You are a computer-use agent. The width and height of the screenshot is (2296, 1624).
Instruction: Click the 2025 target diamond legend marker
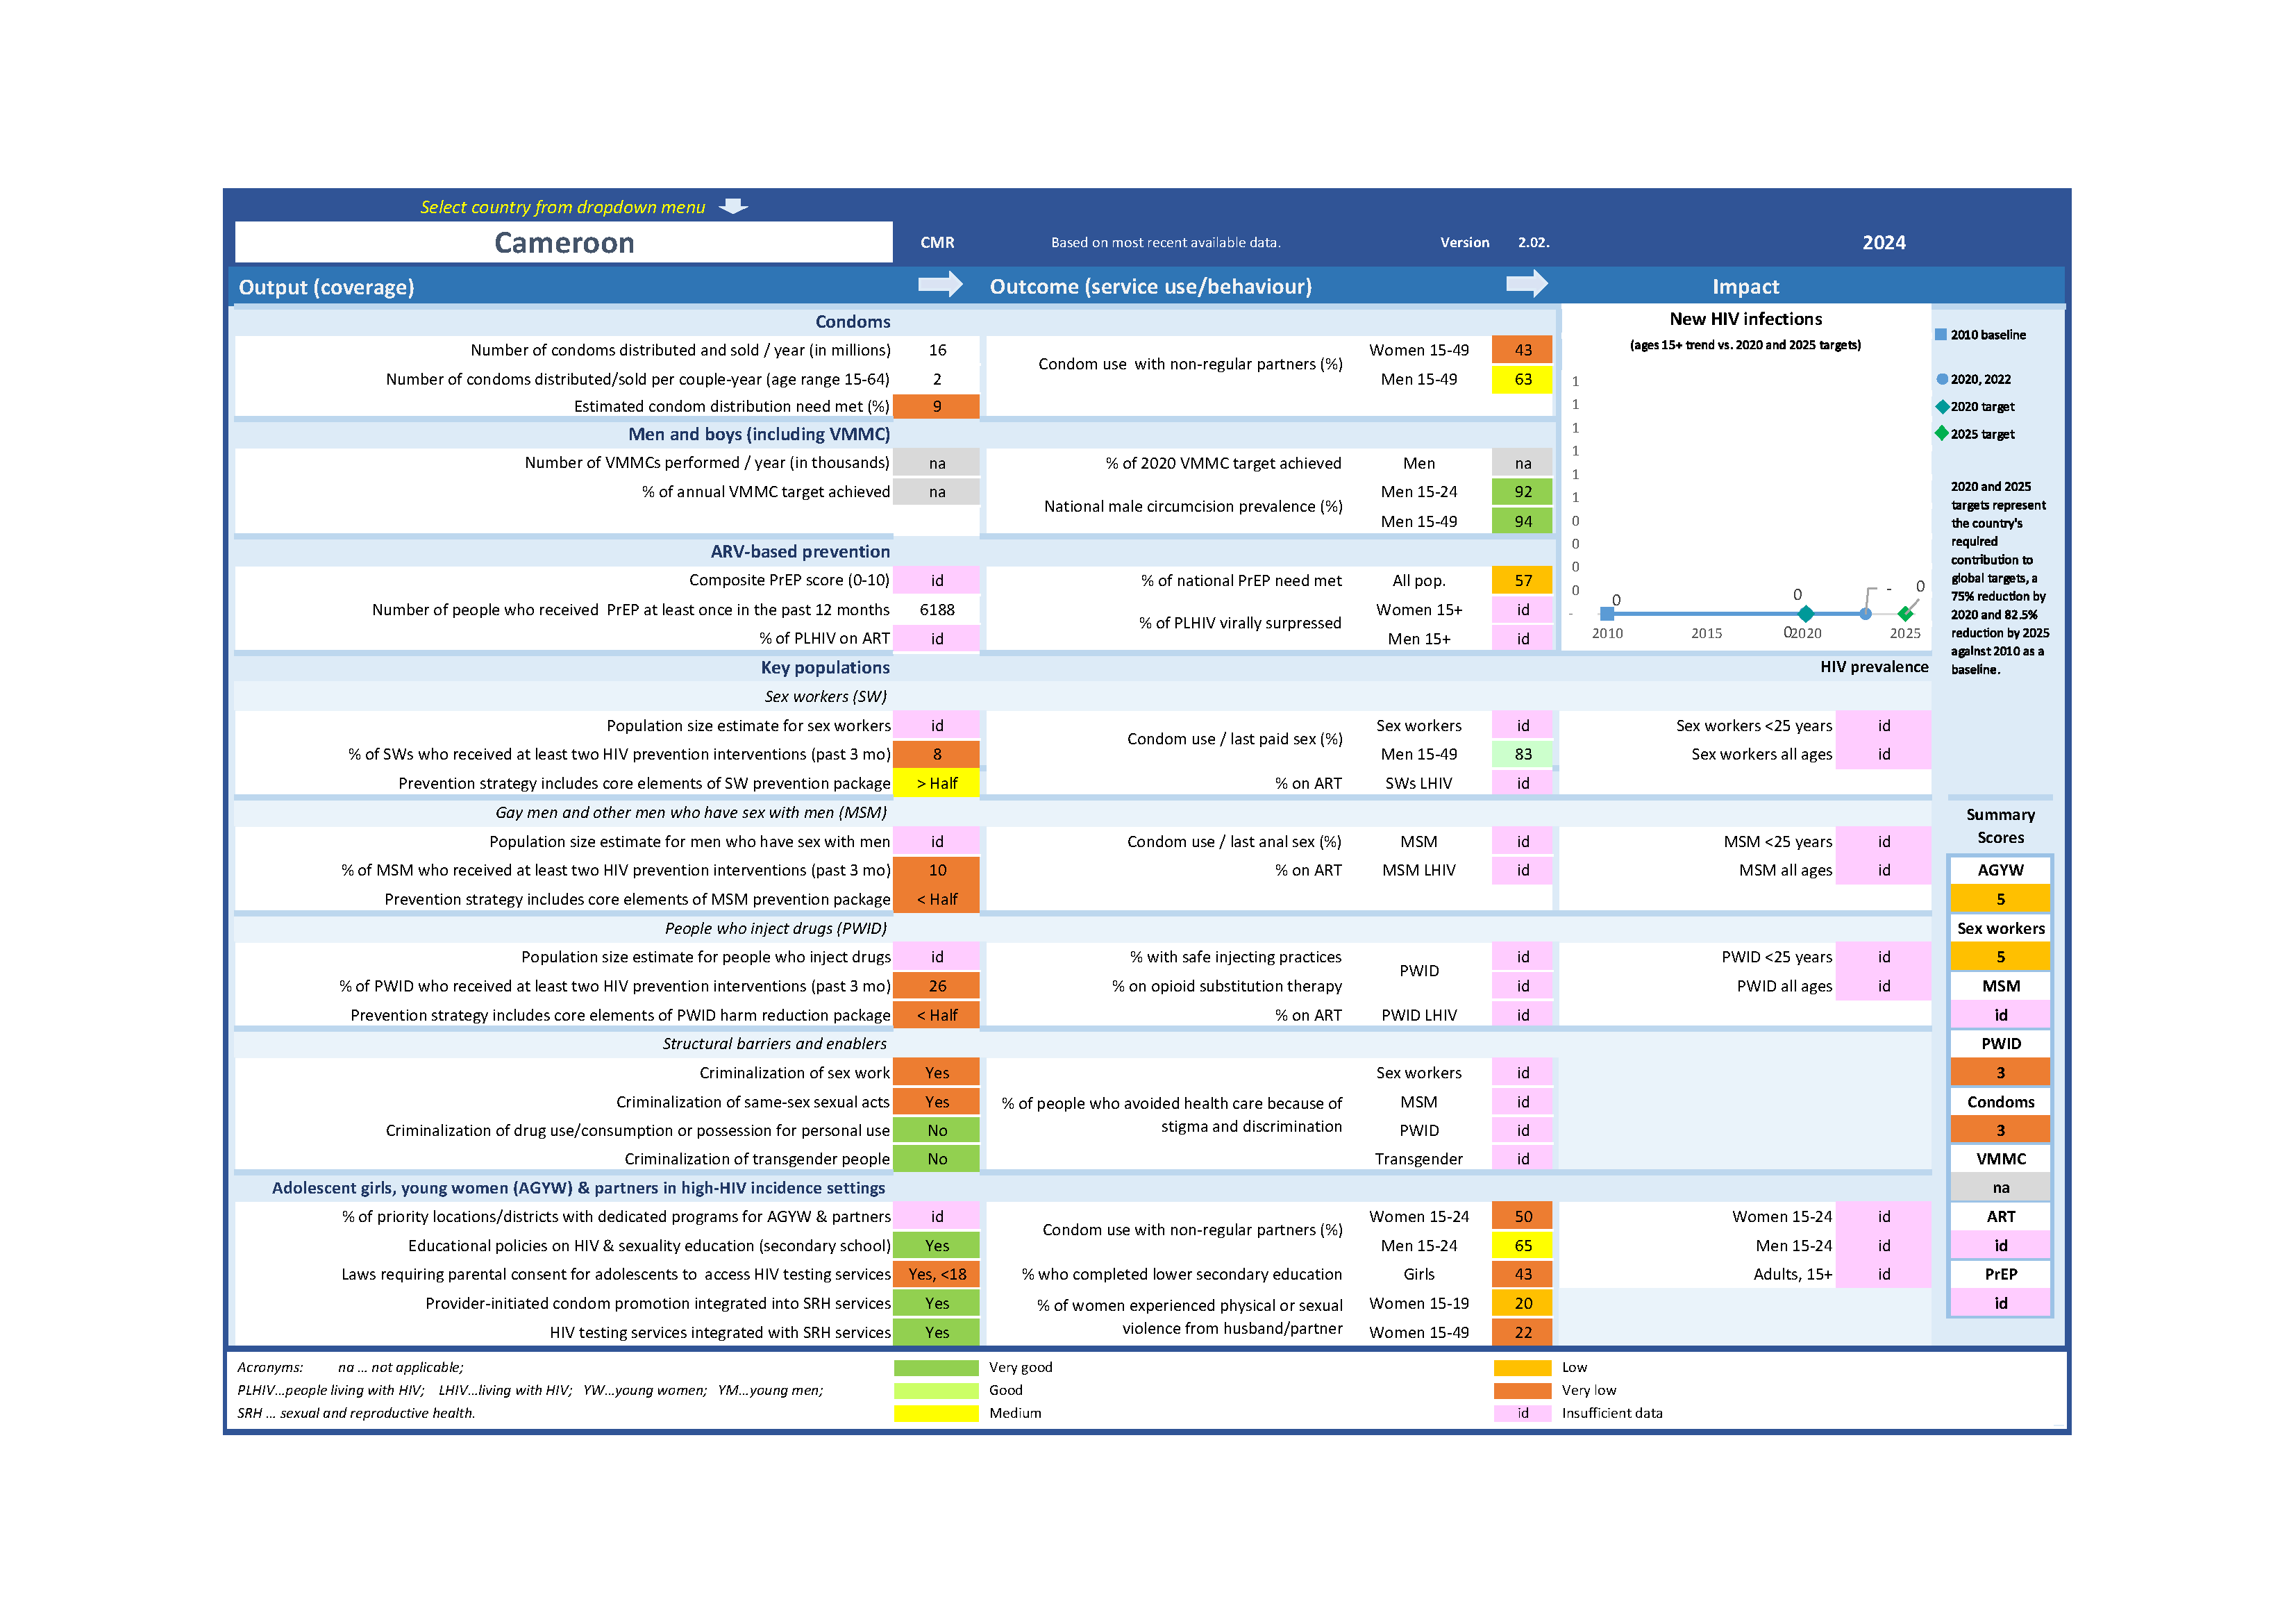tap(1942, 434)
